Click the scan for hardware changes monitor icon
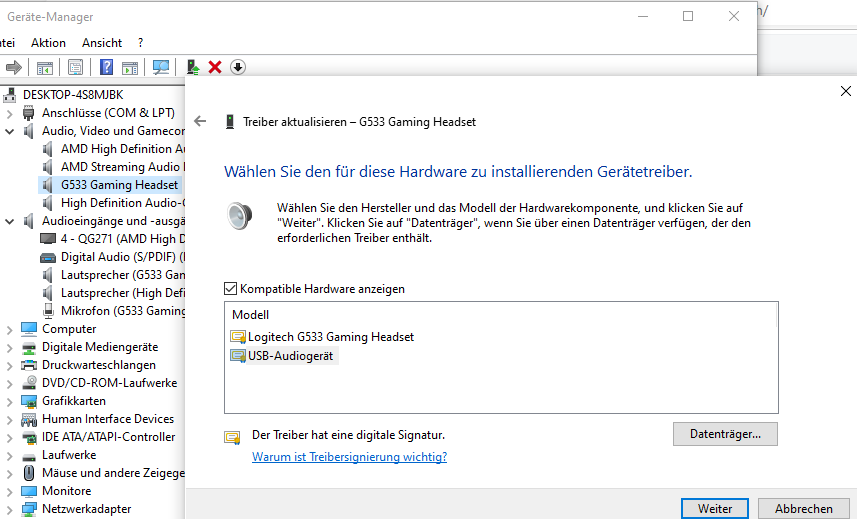 pos(161,67)
